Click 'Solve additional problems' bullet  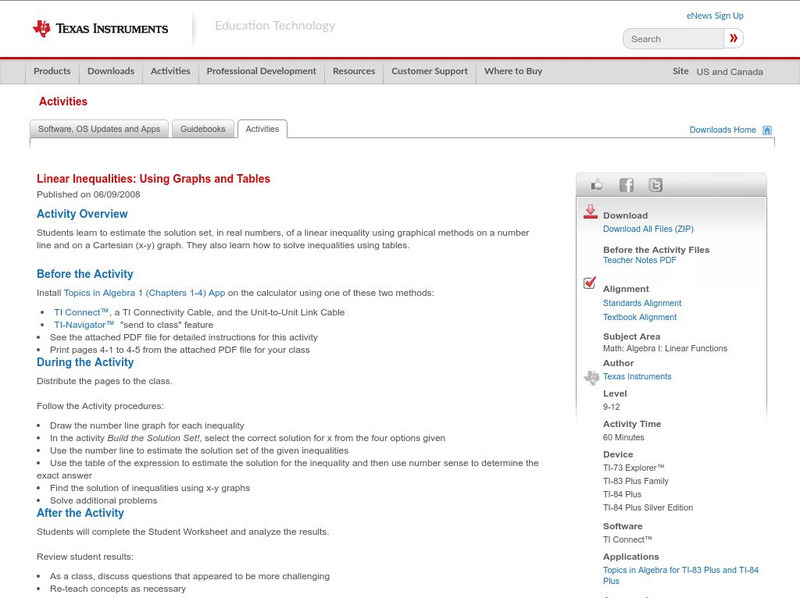point(104,501)
